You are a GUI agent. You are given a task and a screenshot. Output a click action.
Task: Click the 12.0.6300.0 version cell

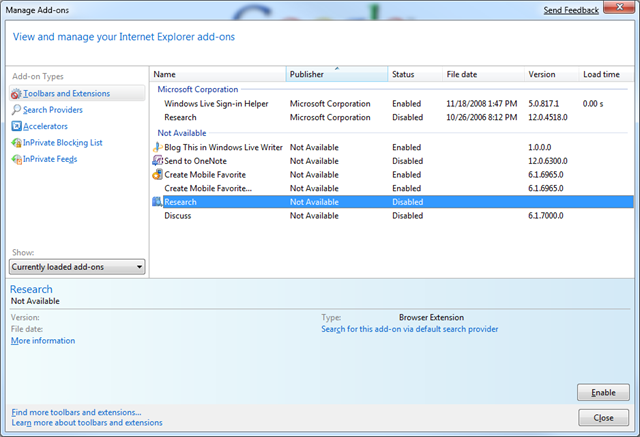548,161
